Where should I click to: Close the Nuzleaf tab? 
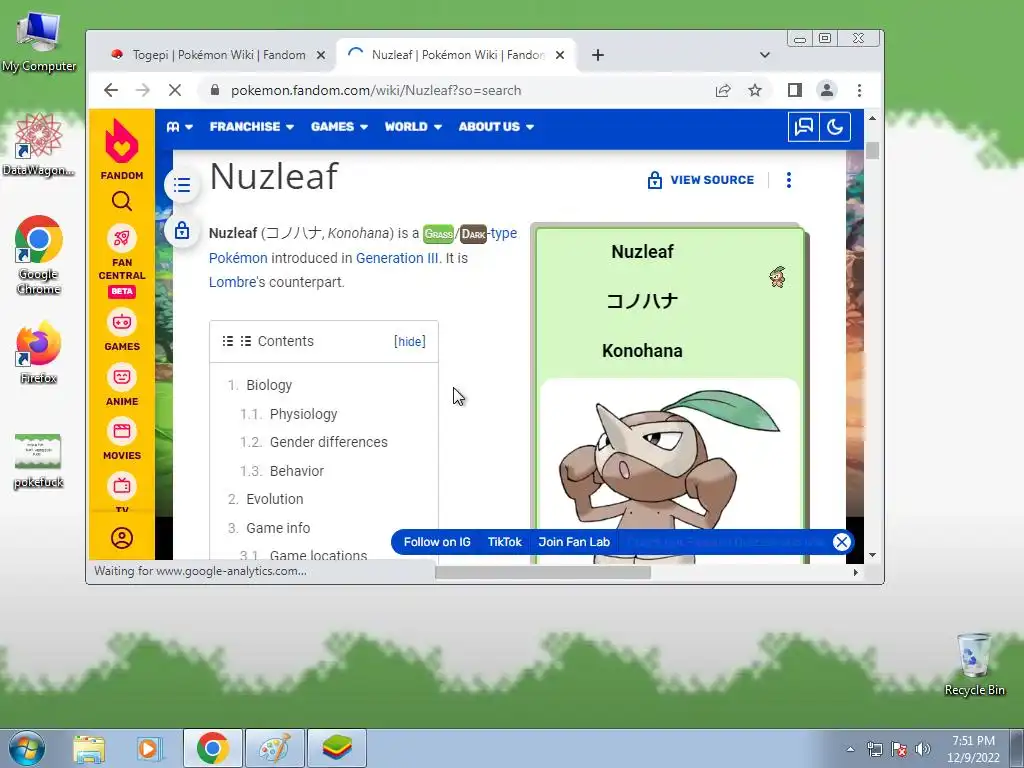pos(560,55)
